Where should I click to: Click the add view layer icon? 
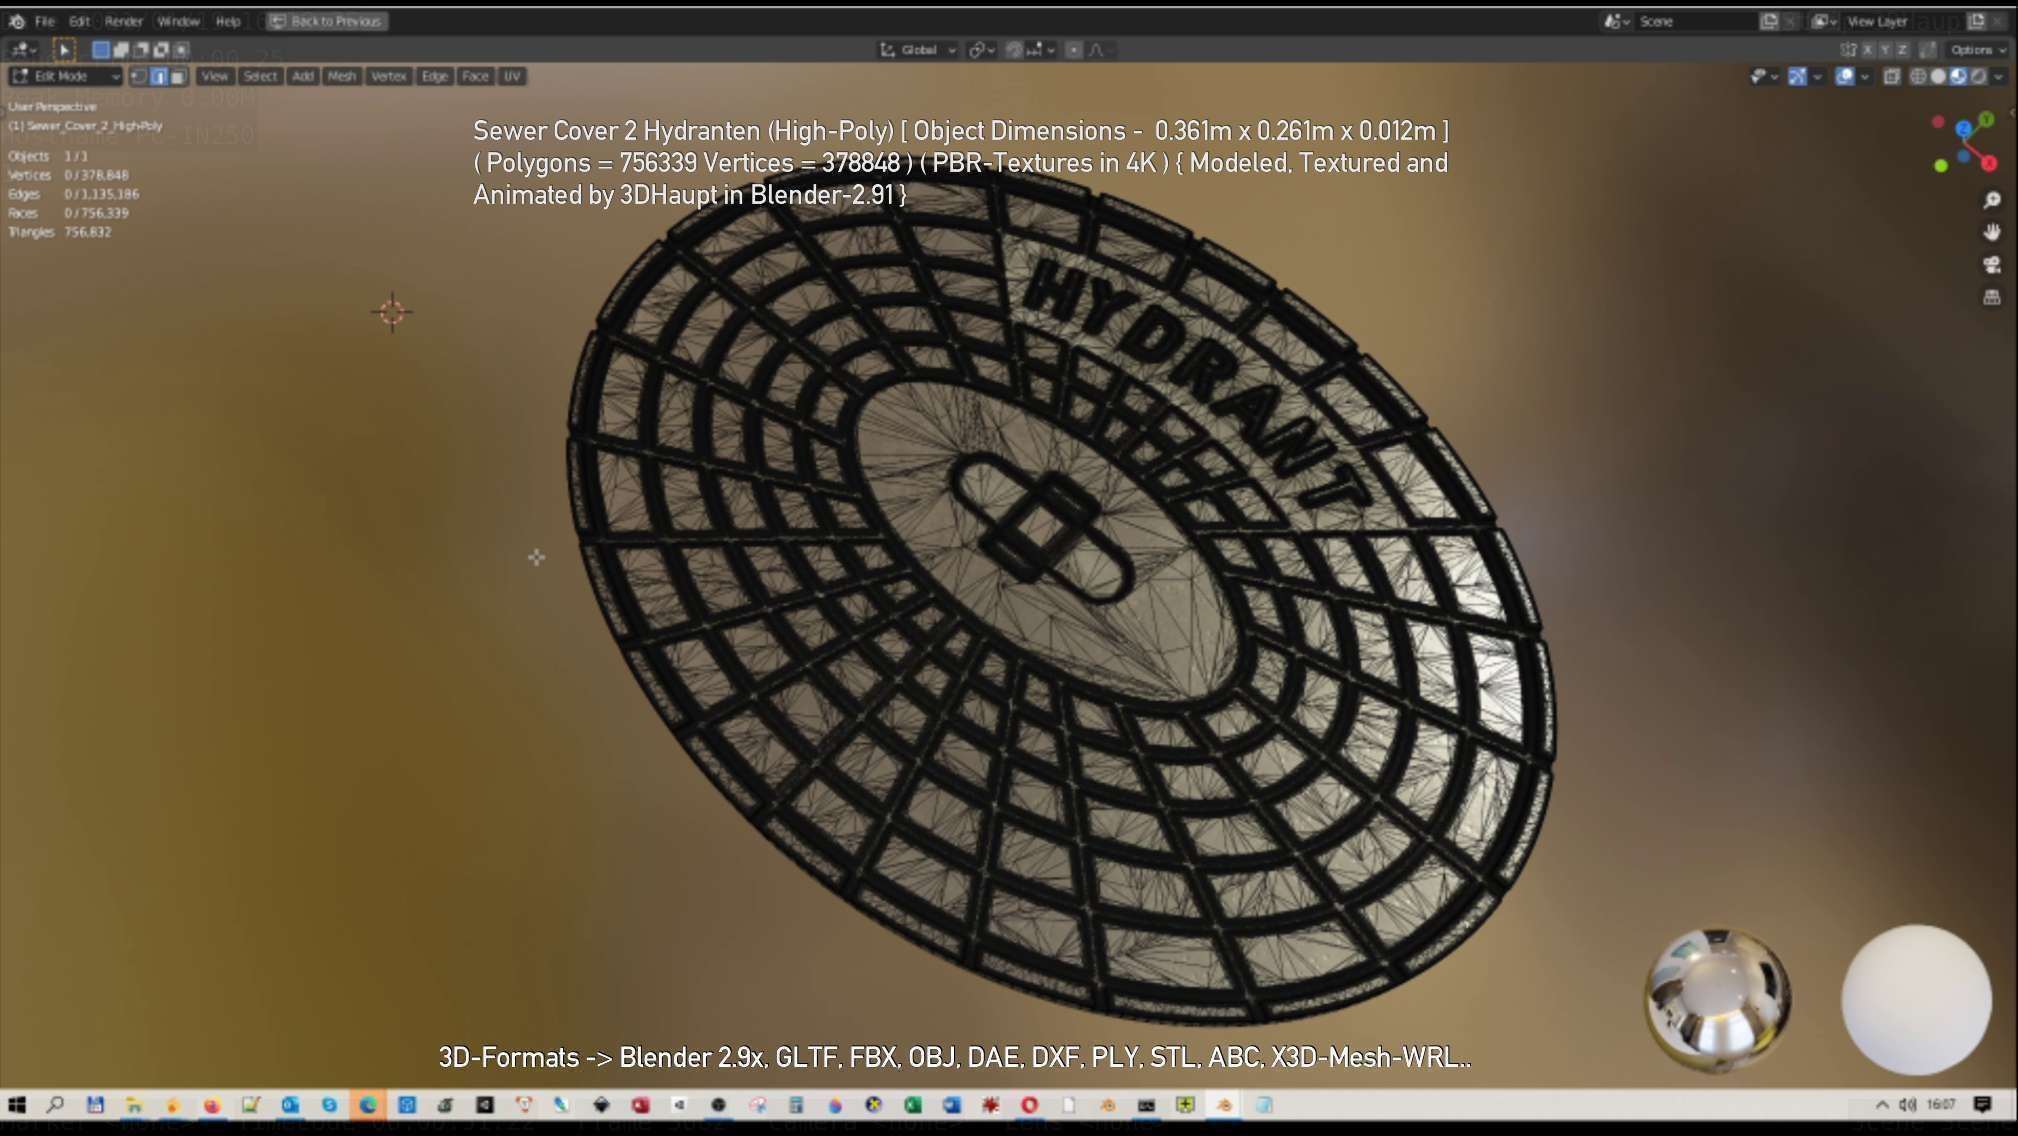pos(1976,21)
